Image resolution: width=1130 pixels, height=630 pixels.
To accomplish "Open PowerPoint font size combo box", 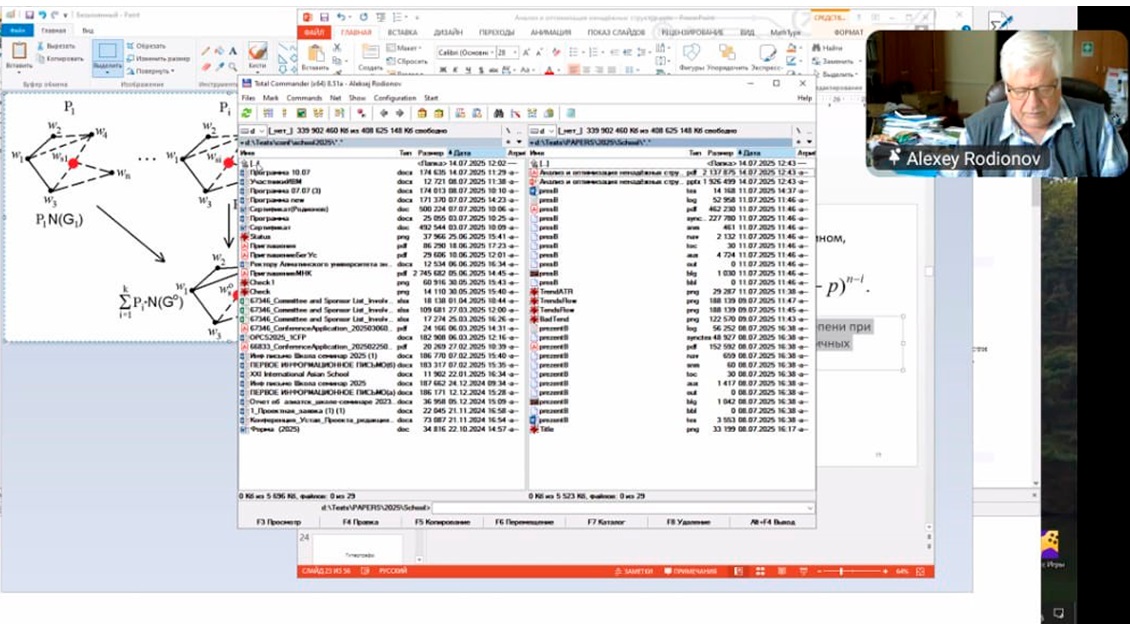I will 507,53.
